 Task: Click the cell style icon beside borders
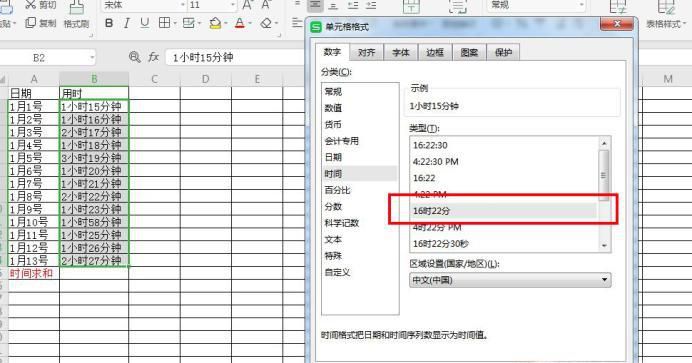(188, 23)
